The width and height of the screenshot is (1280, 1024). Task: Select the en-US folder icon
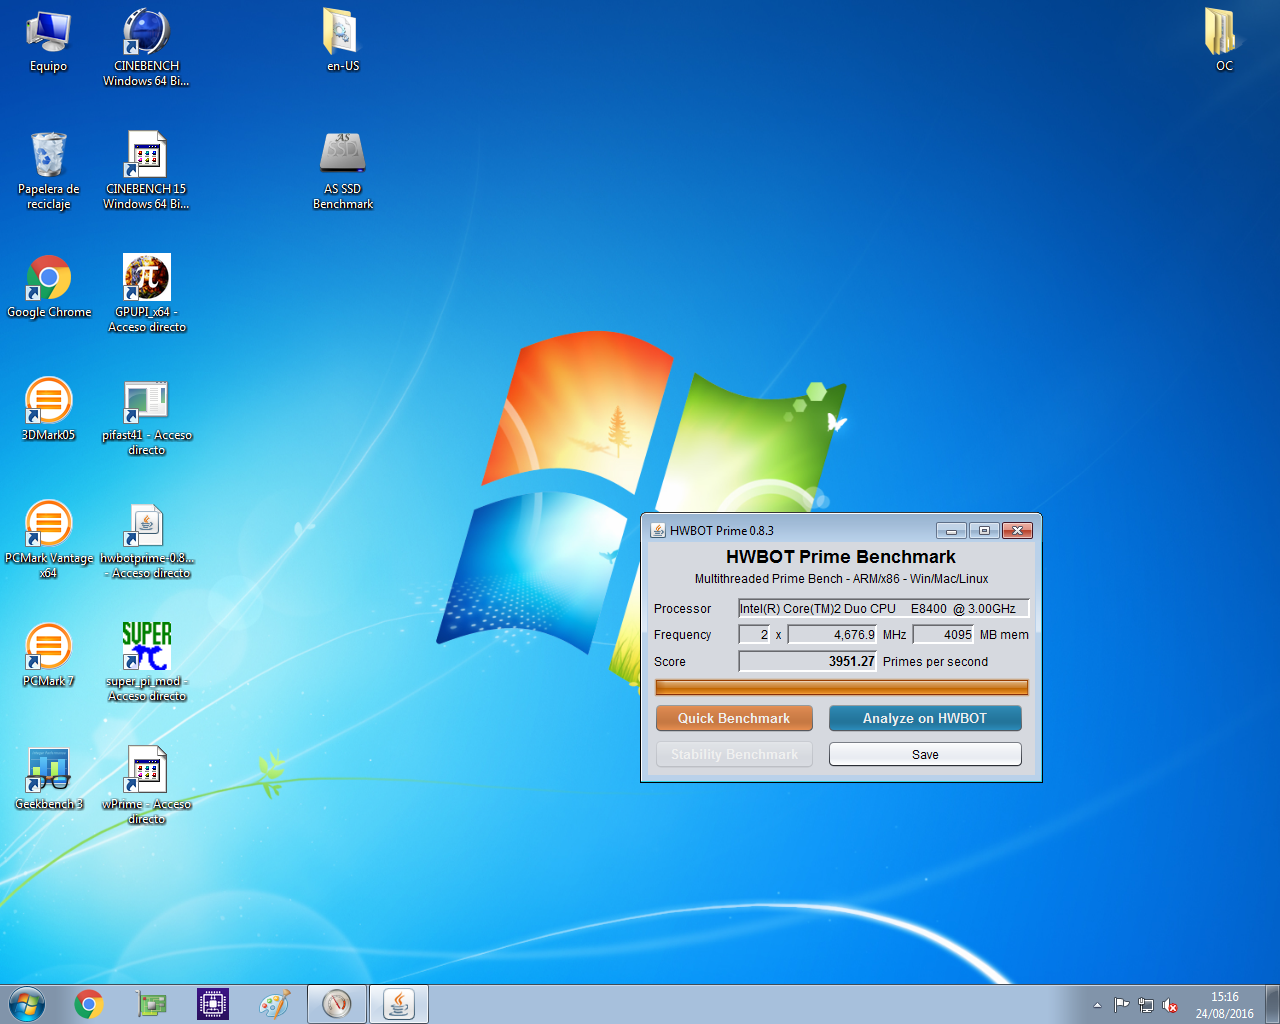(343, 42)
